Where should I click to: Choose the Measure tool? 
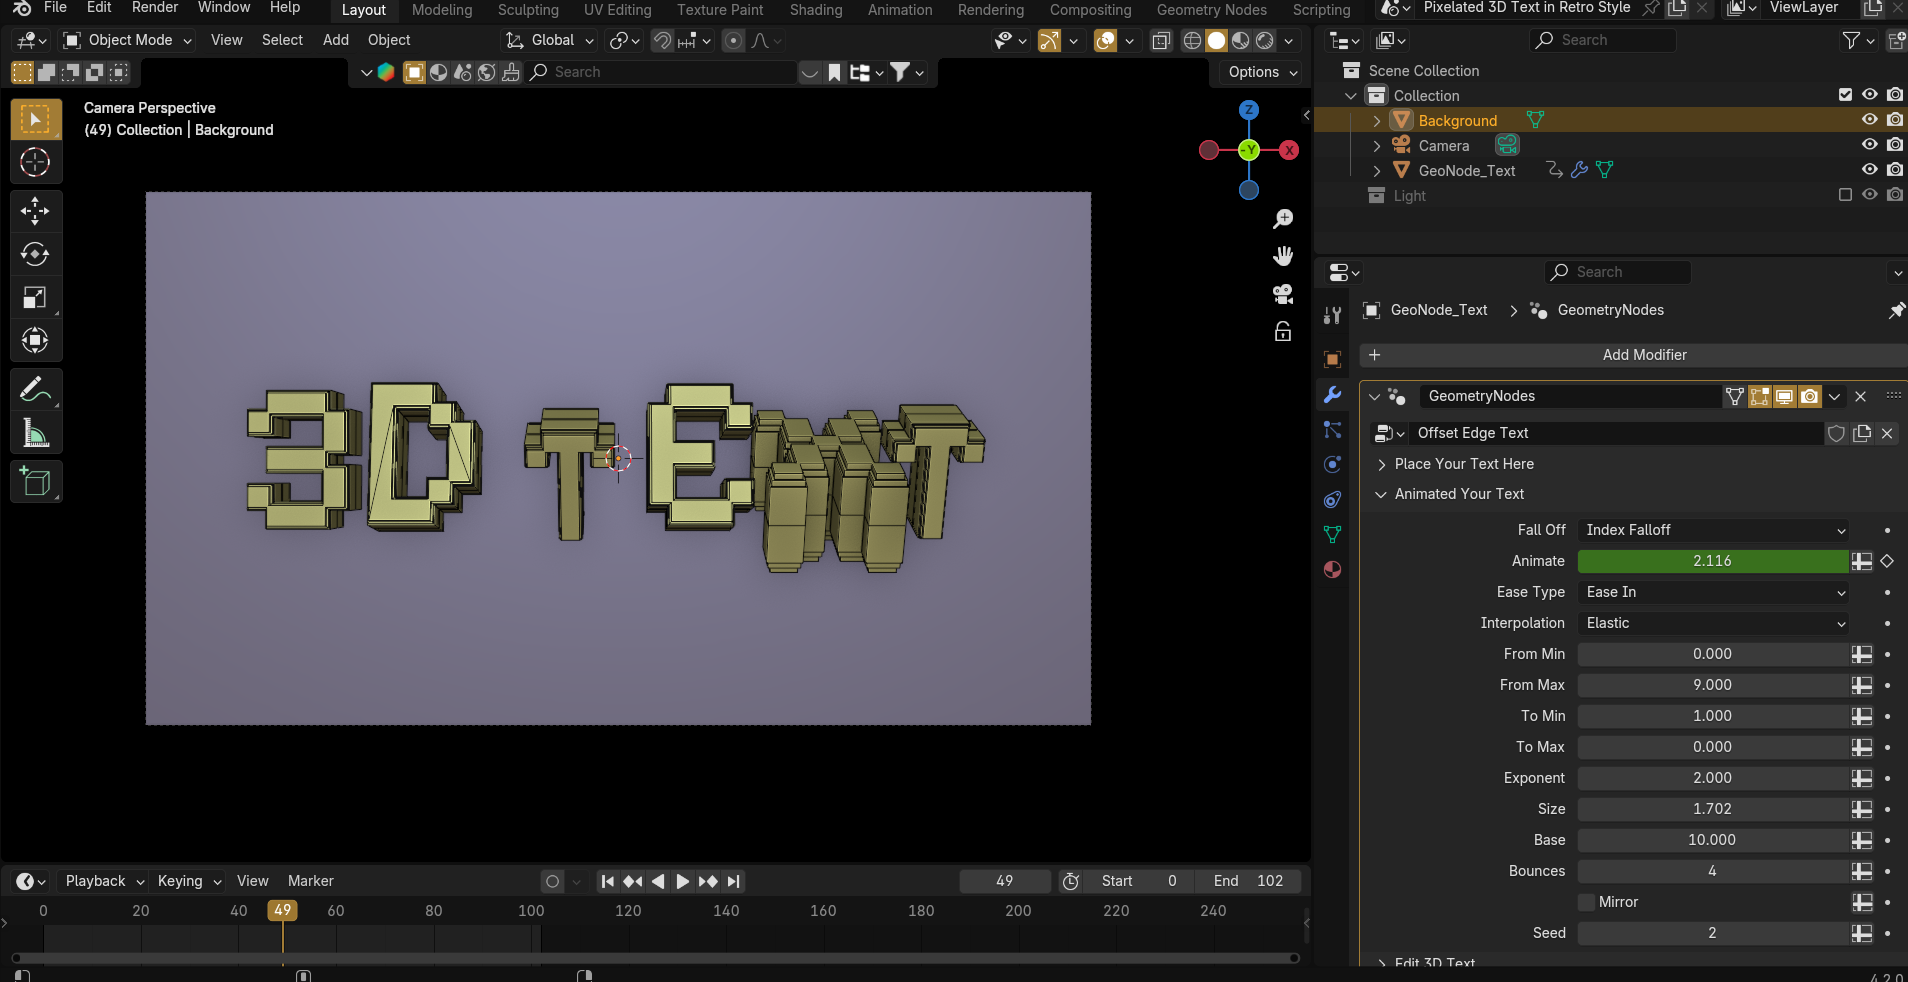[35, 434]
